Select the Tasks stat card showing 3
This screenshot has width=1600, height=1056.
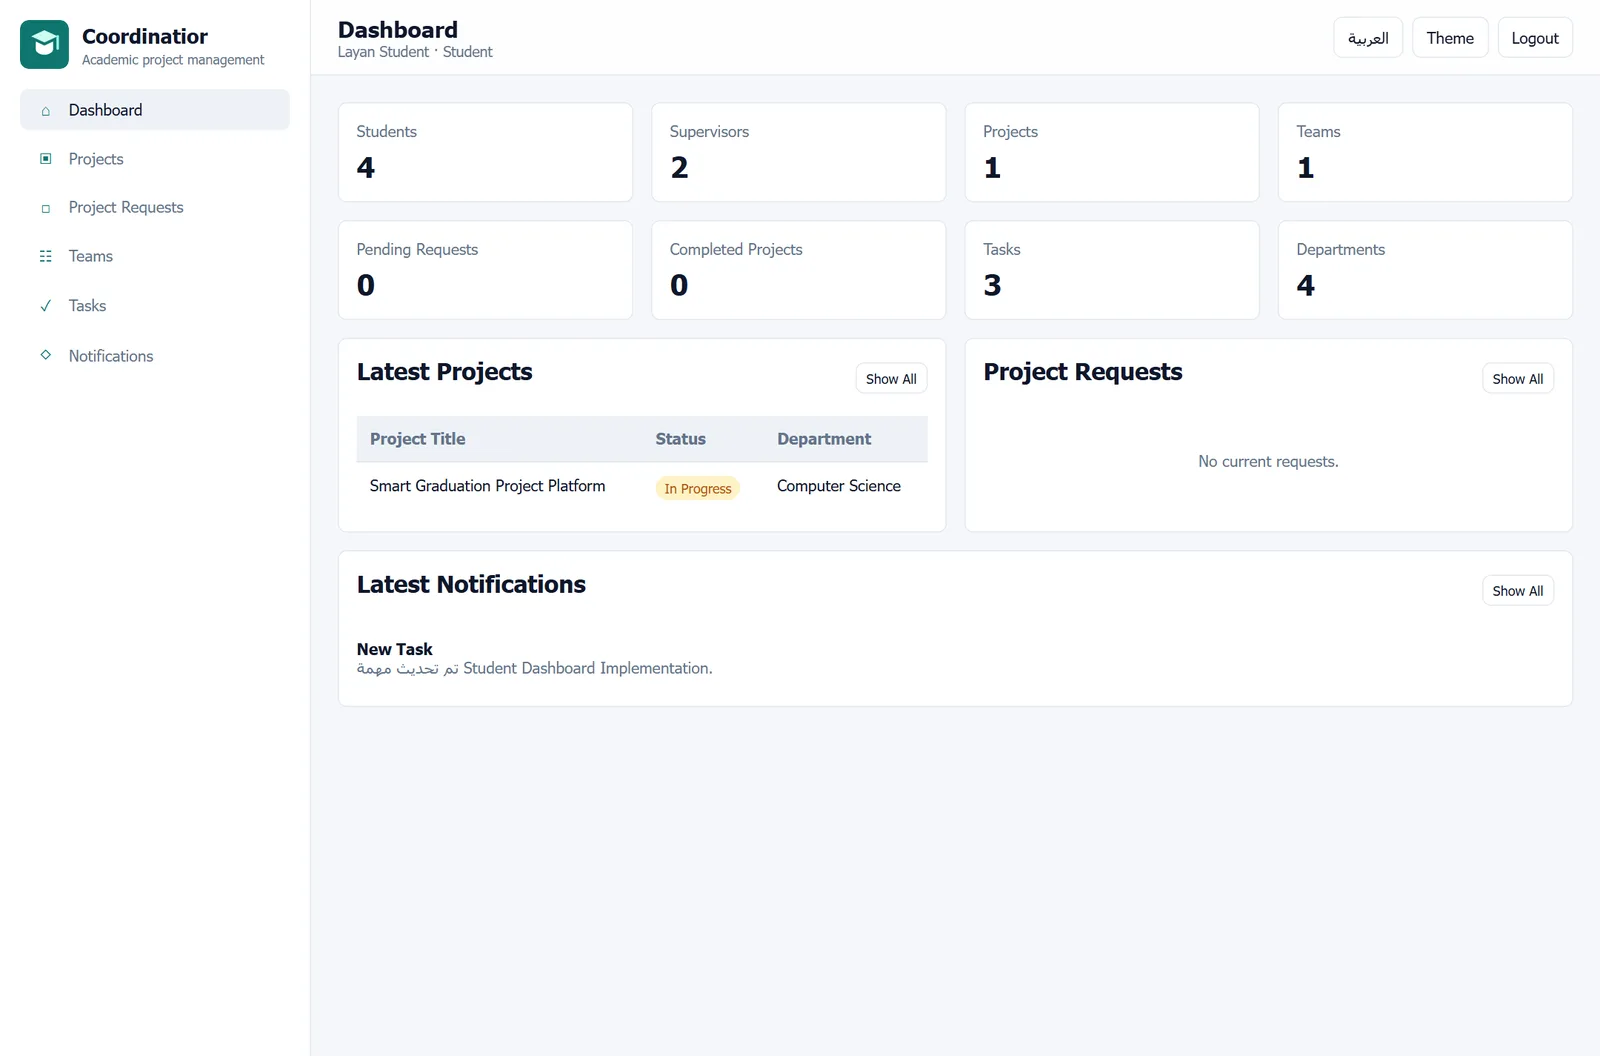[1111, 270]
